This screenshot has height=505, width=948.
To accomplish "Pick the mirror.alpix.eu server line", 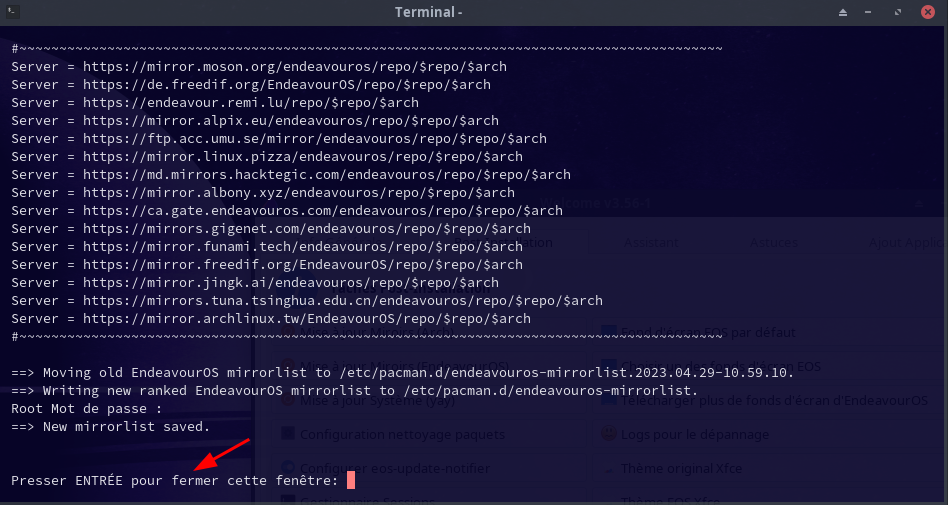I will [255, 121].
